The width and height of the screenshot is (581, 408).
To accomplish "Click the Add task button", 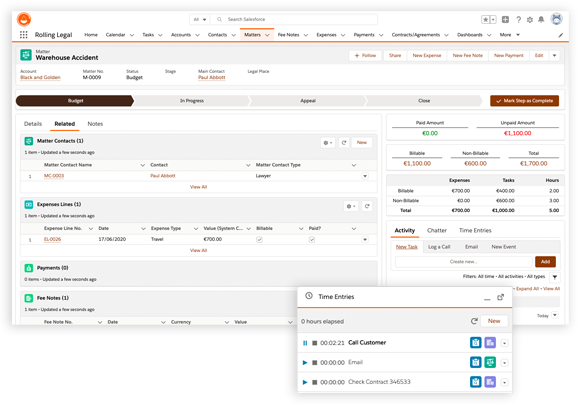I will point(545,262).
